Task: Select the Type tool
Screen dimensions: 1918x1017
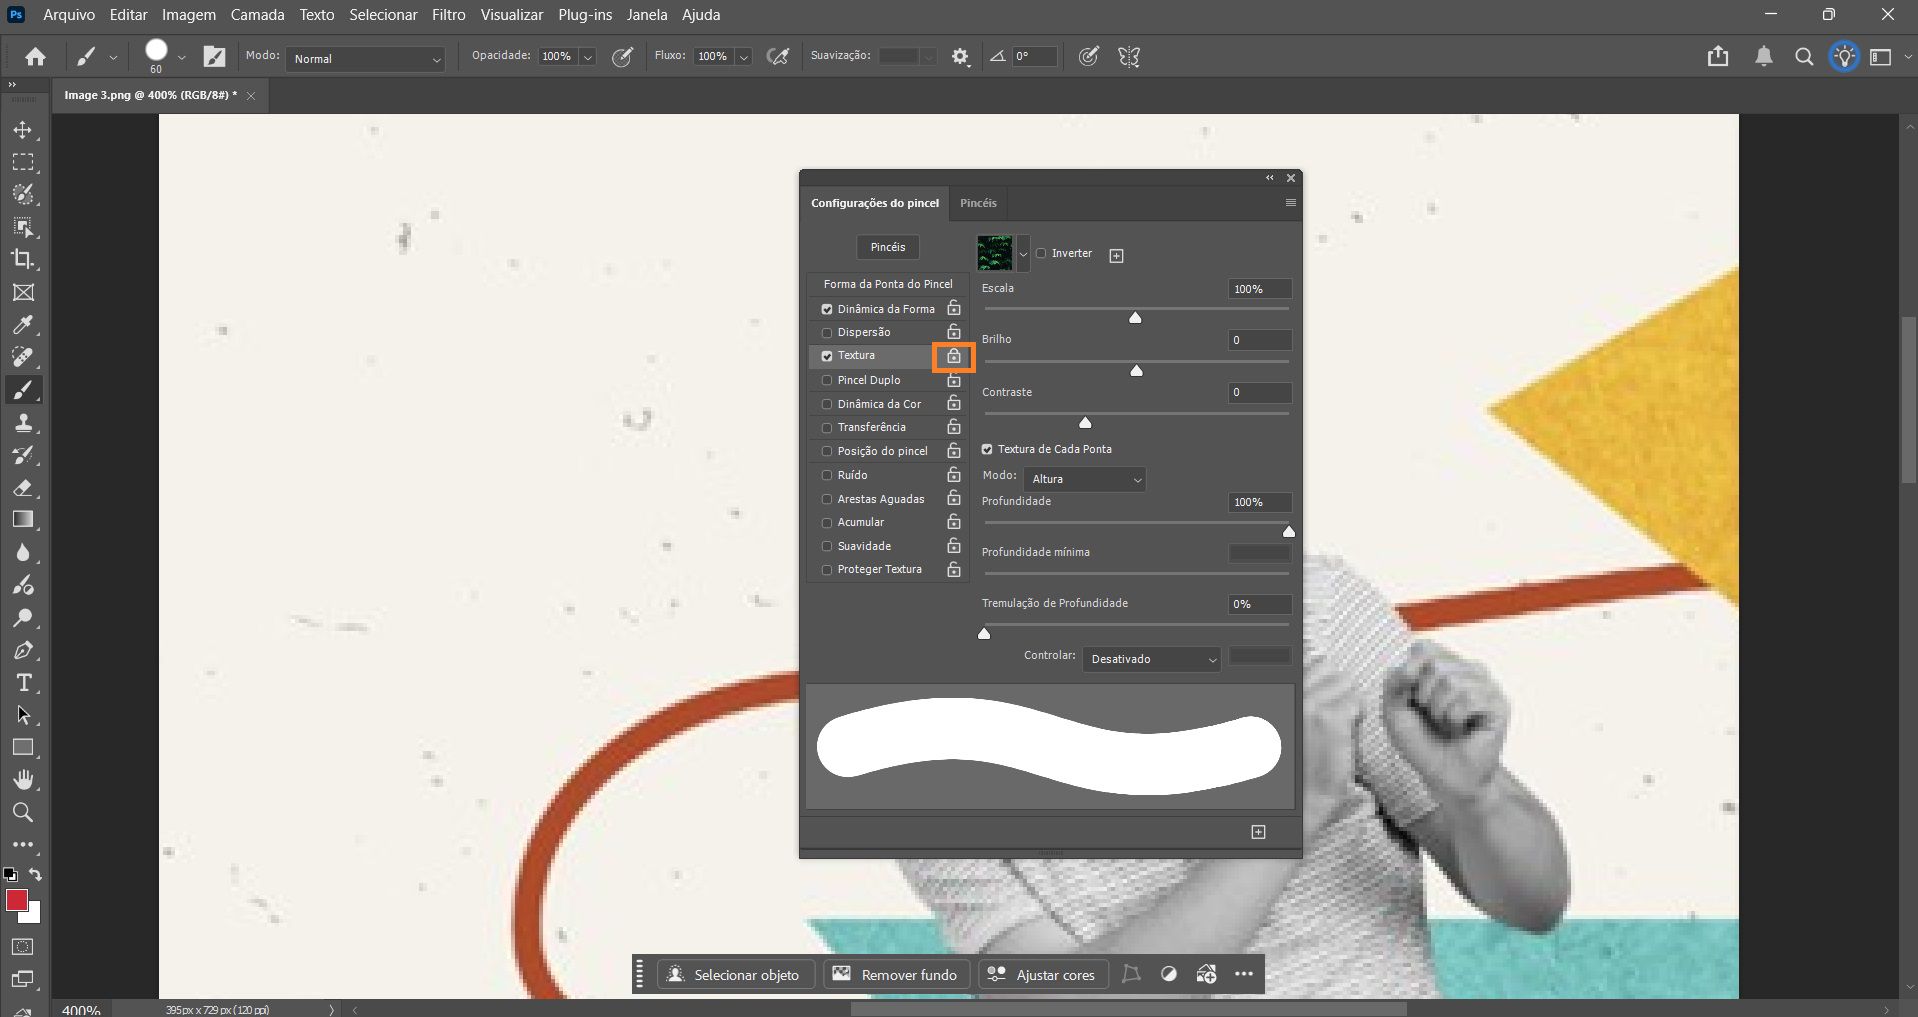Action: pyautogui.click(x=22, y=684)
